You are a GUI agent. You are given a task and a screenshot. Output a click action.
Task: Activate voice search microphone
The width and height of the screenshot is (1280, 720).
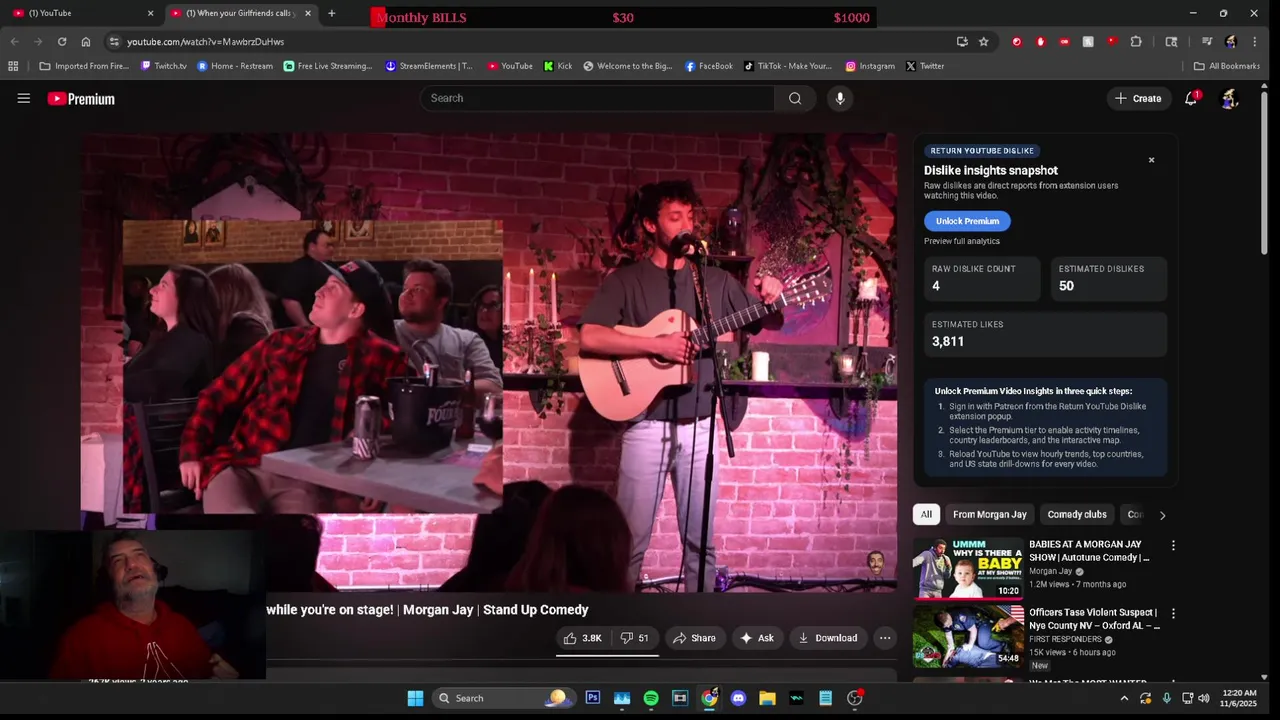(840, 98)
